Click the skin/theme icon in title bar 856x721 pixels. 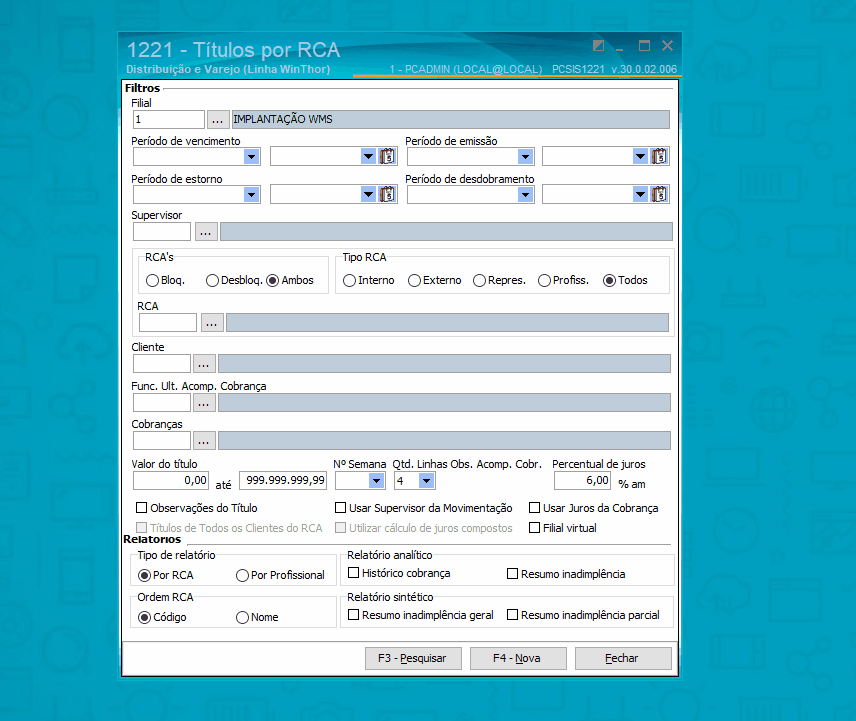coord(598,46)
